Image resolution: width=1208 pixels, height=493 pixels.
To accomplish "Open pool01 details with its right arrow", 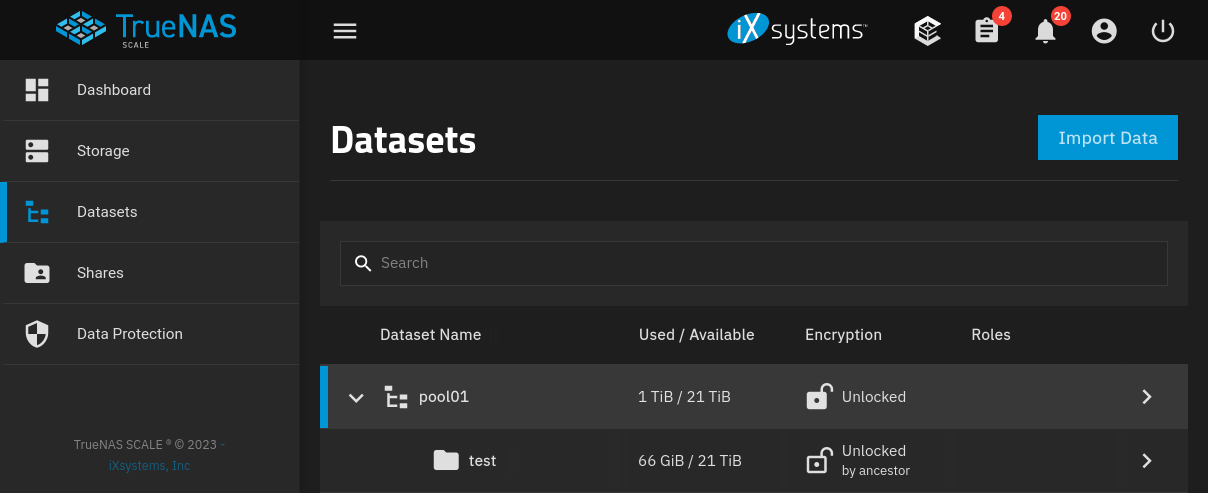I will pyautogui.click(x=1147, y=397).
